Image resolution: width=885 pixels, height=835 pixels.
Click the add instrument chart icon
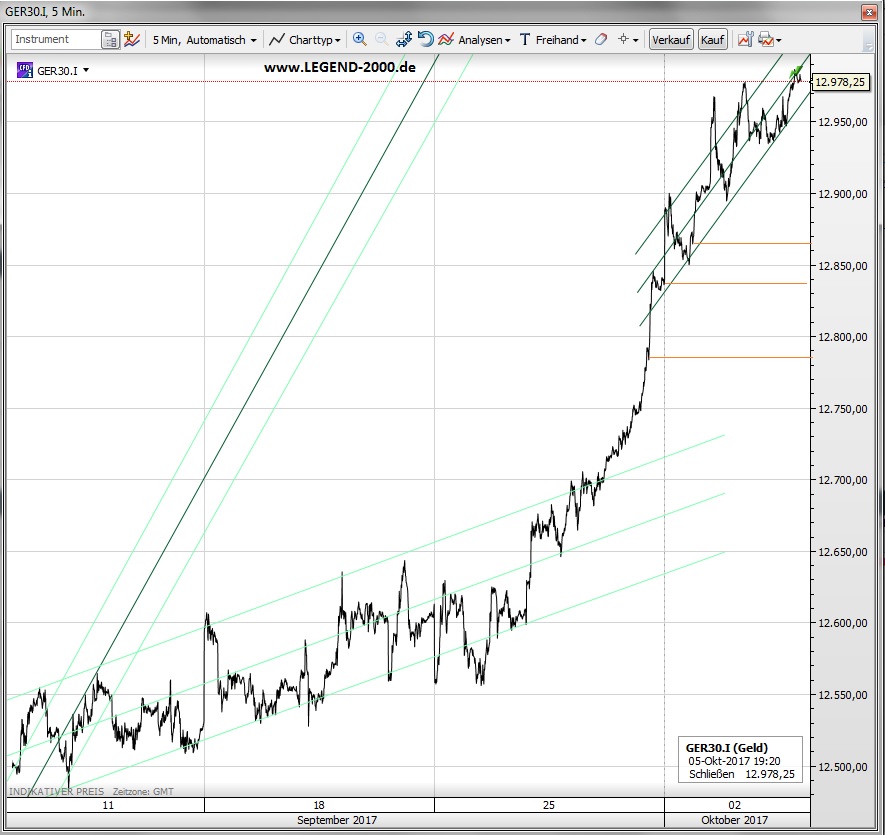click(132, 40)
